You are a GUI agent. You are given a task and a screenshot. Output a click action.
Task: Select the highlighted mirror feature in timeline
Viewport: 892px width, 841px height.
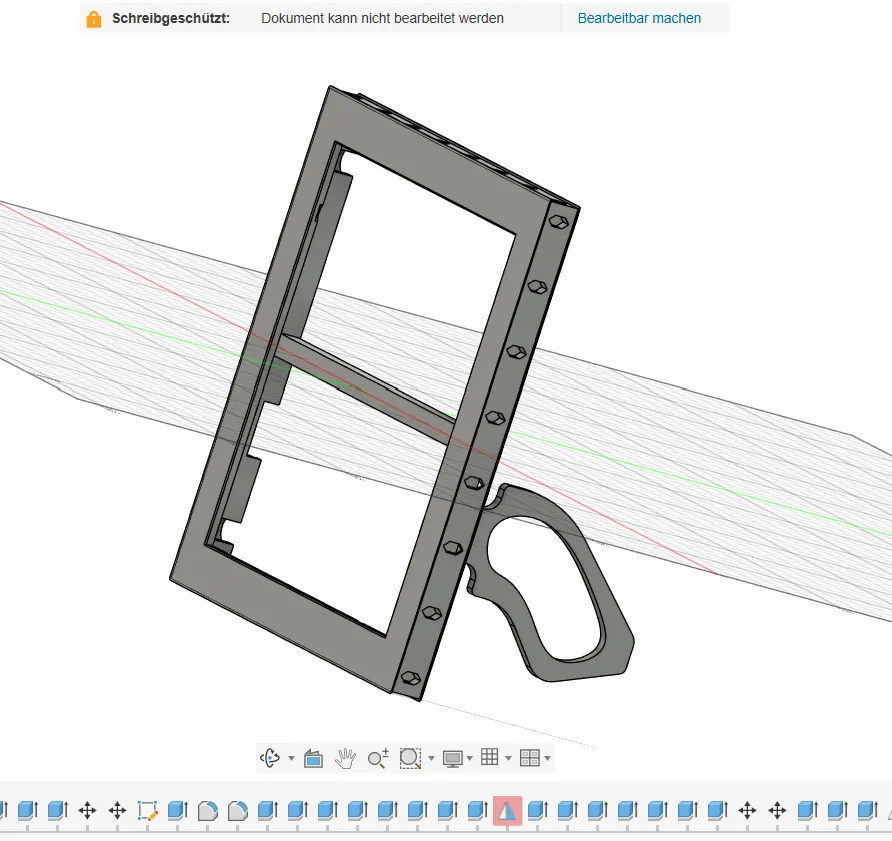507,810
